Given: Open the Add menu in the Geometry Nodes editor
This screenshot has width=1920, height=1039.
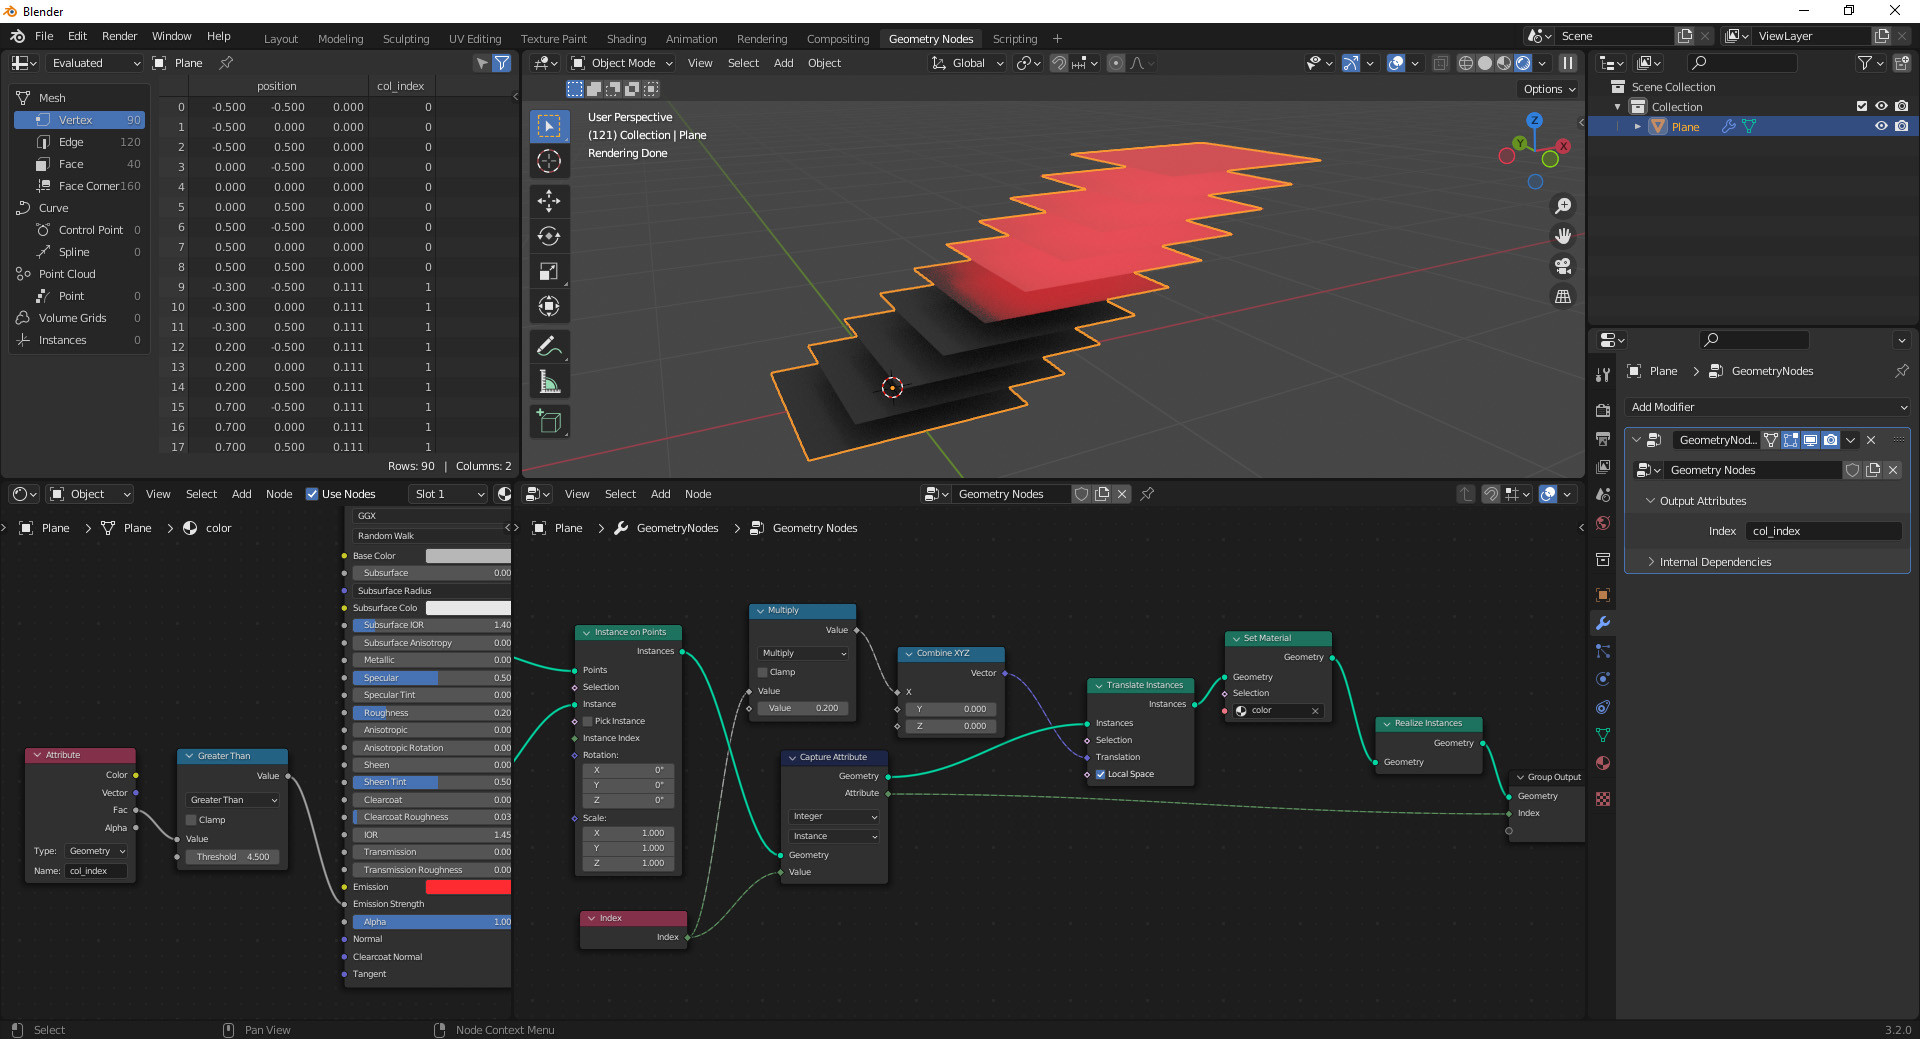Looking at the screenshot, I should click(x=660, y=494).
